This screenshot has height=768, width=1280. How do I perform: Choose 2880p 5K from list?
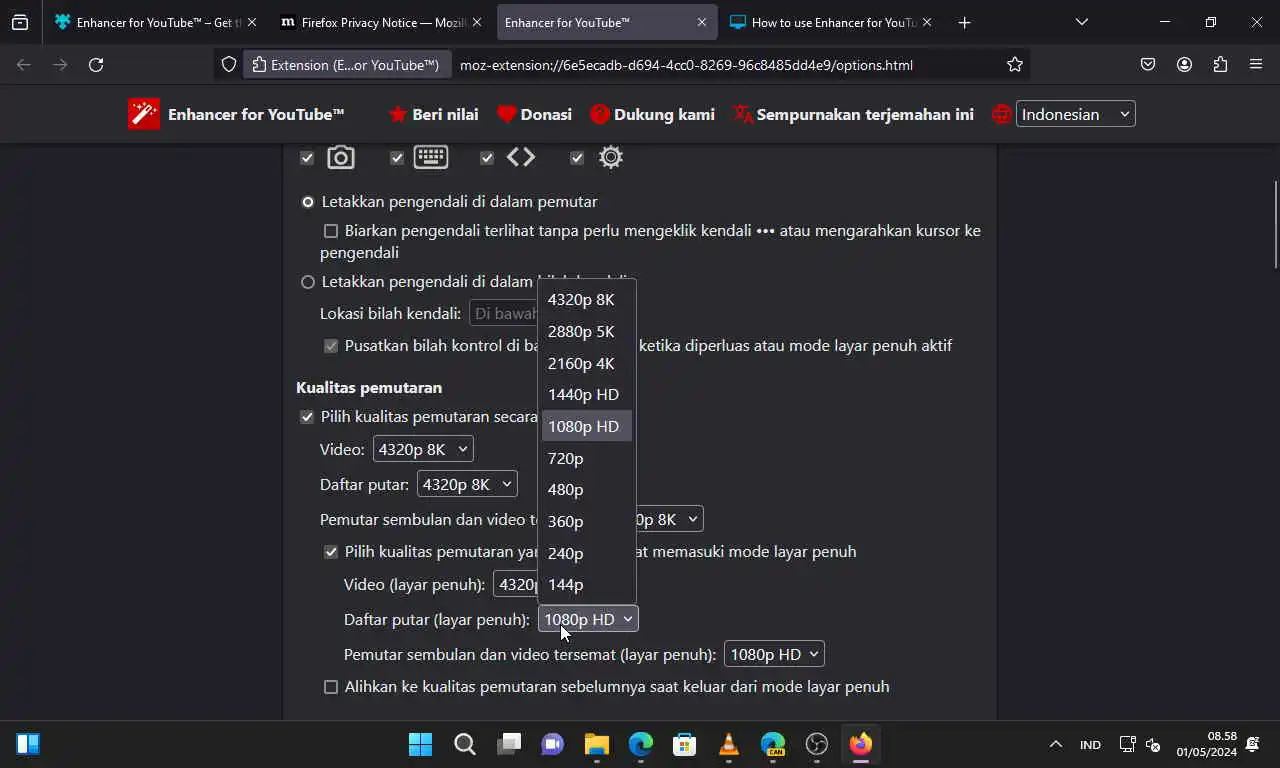pos(587,331)
